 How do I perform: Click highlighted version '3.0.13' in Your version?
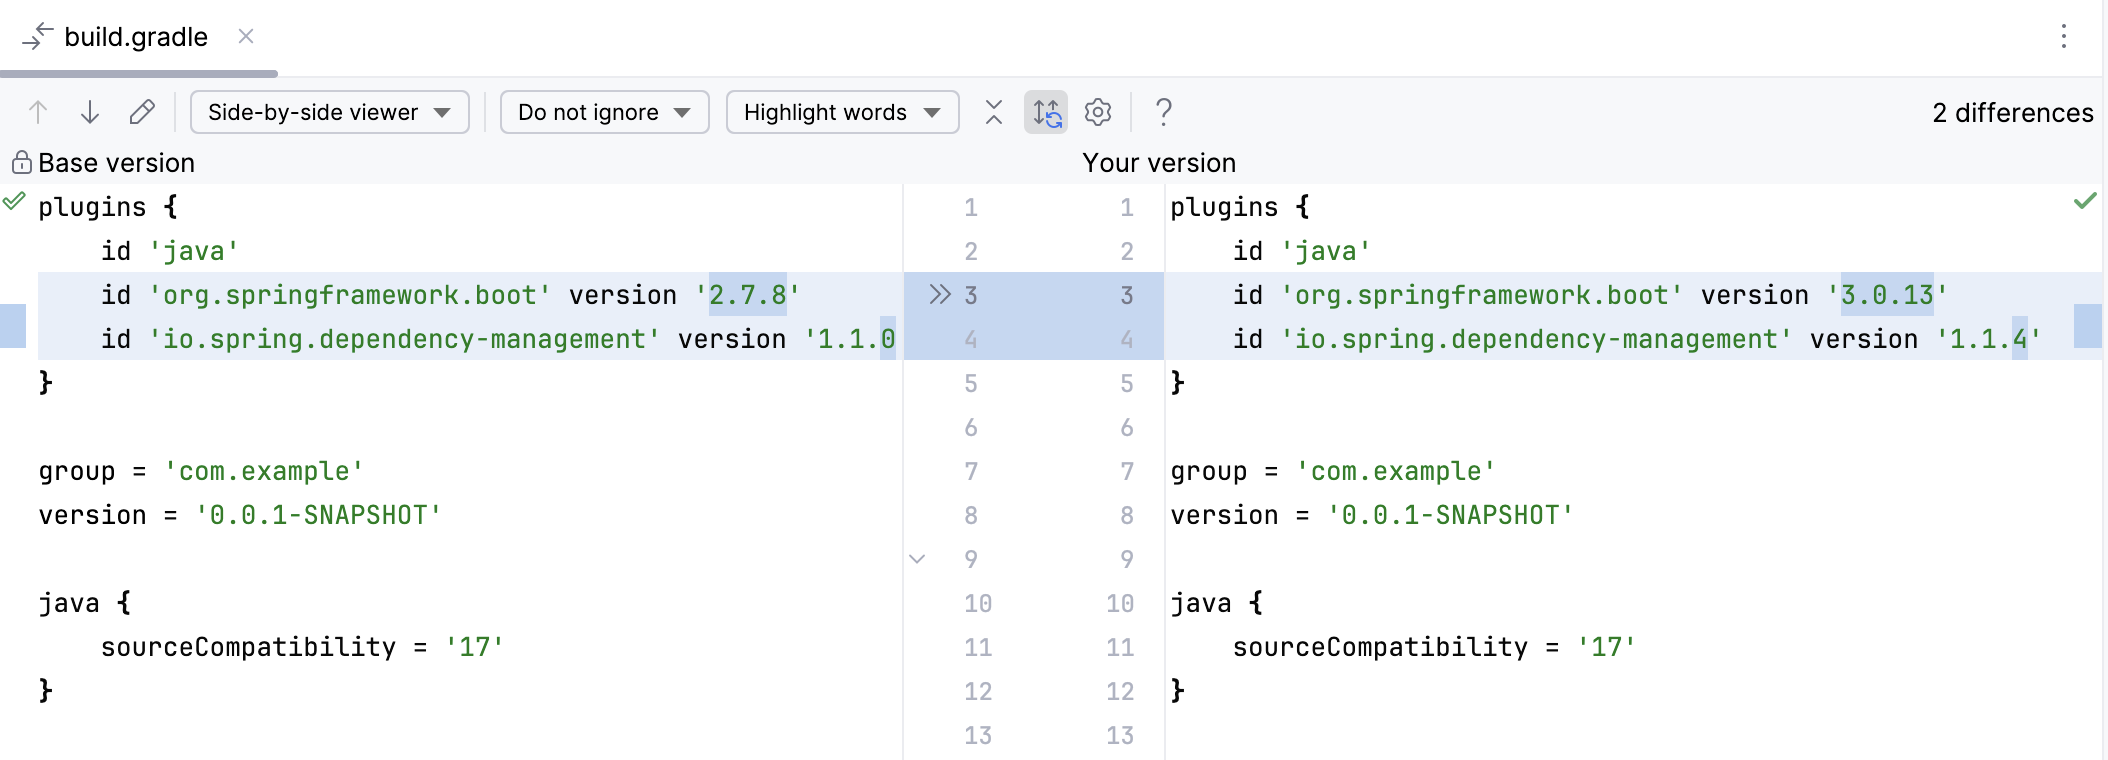click(1886, 295)
